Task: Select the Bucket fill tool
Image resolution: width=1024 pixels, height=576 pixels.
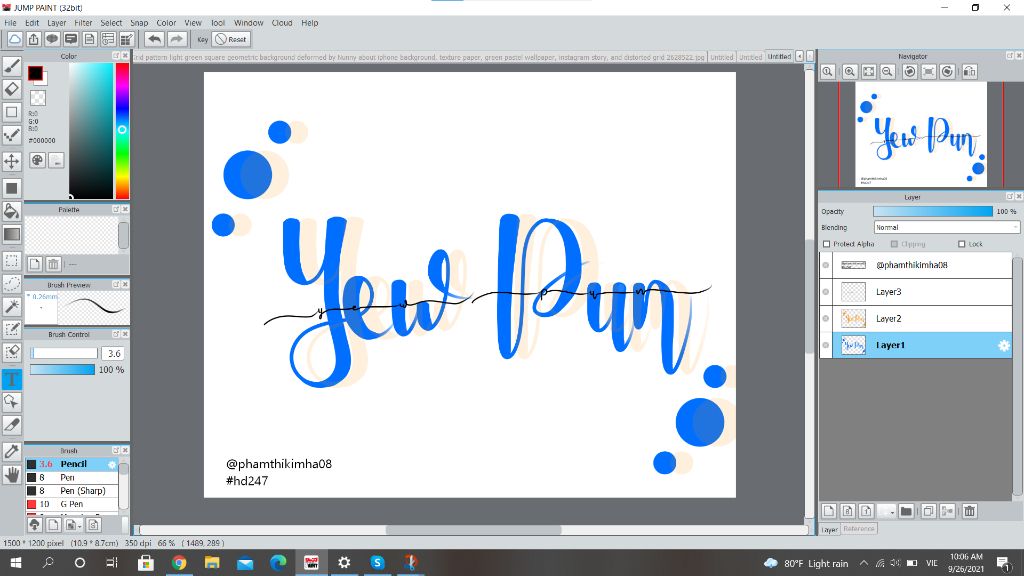Action: [x=12, y=210]
